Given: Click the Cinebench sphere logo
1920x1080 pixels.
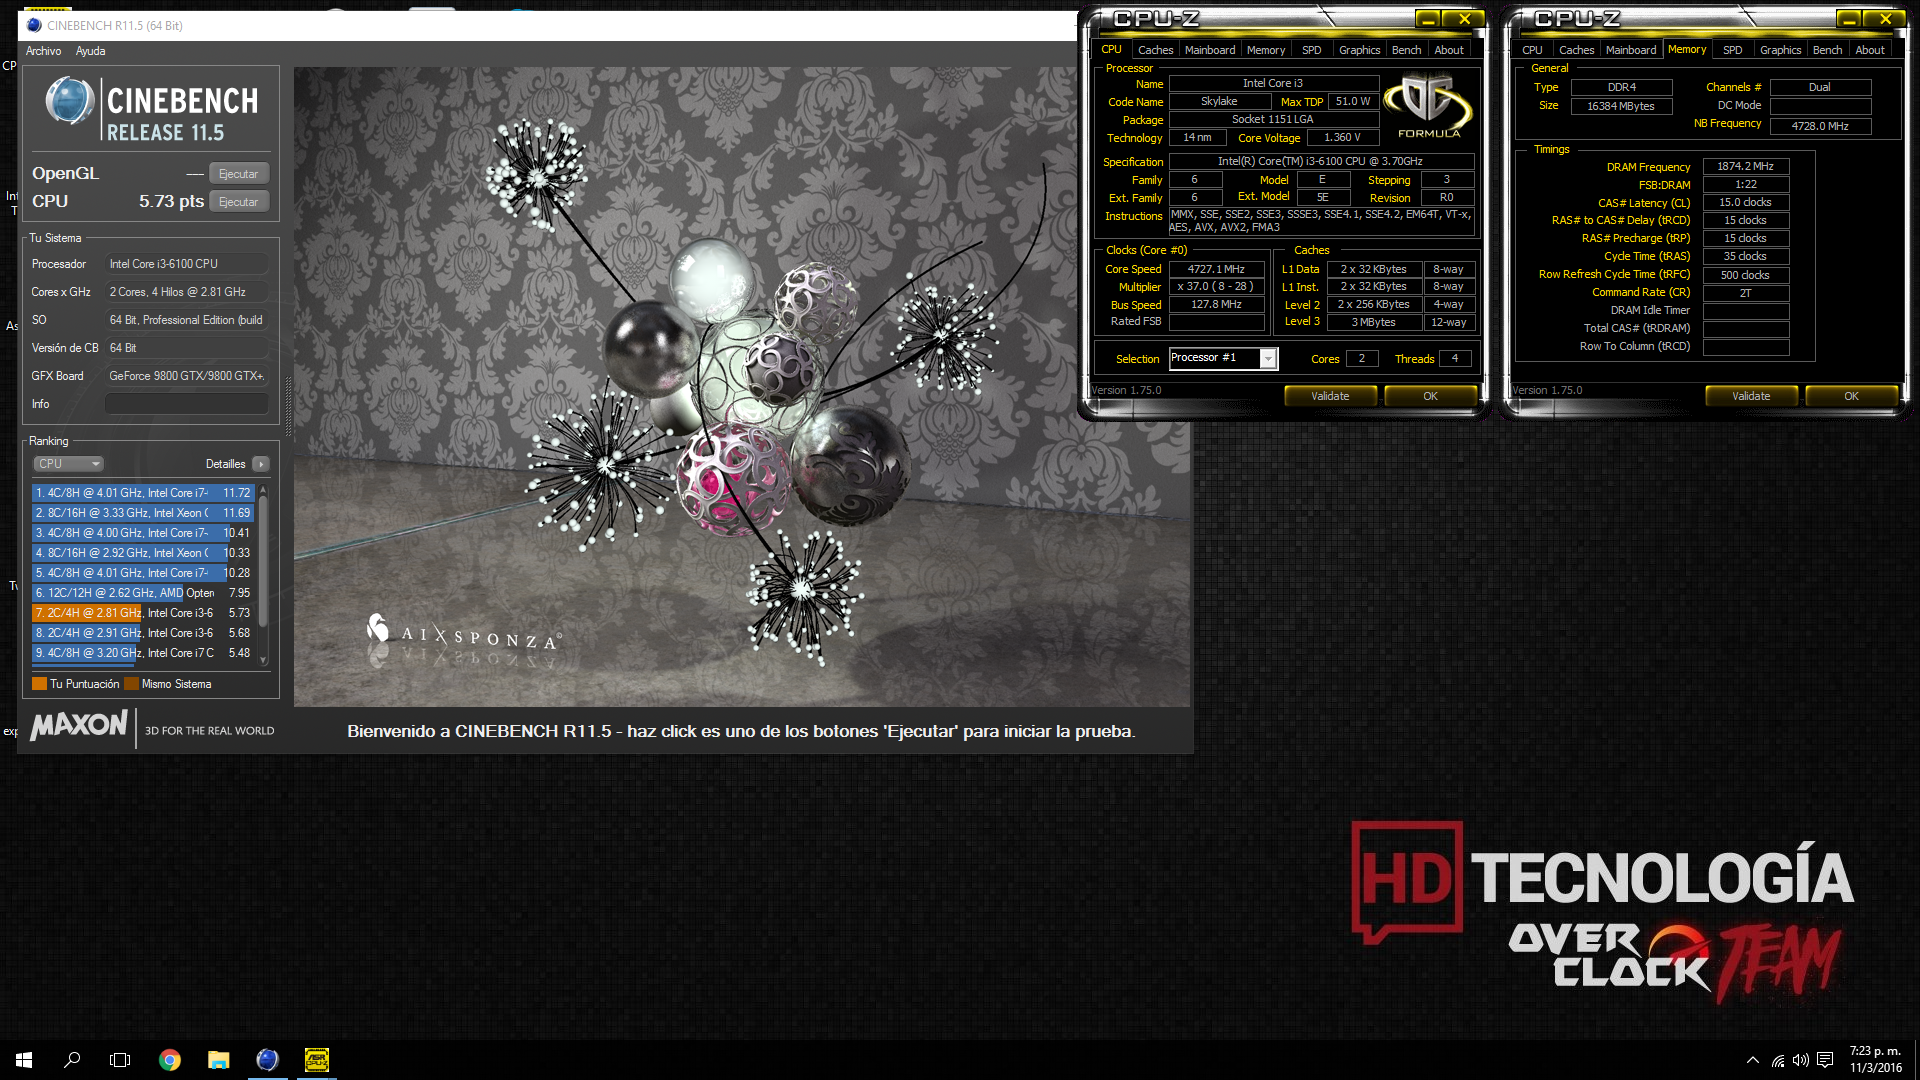Looking at the screenshot, I should tap(70, 101).
